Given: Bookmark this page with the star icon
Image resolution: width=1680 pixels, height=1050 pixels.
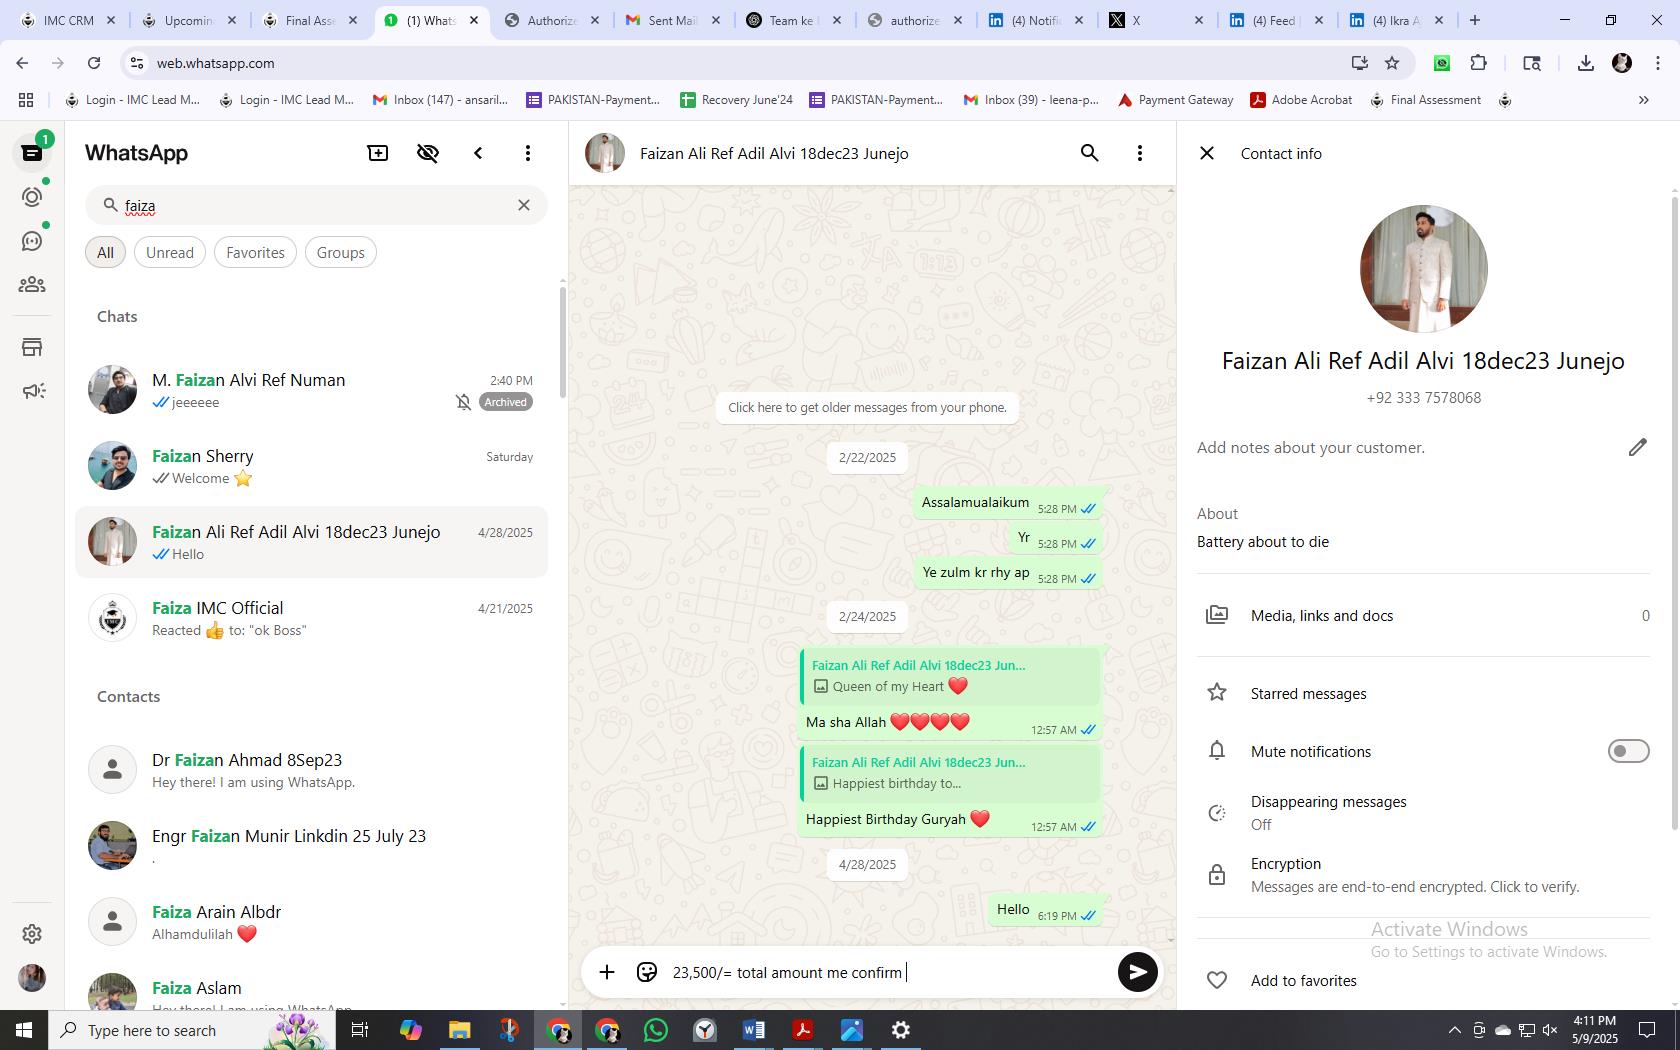Looking at the screenshot, I should 1392,63.
